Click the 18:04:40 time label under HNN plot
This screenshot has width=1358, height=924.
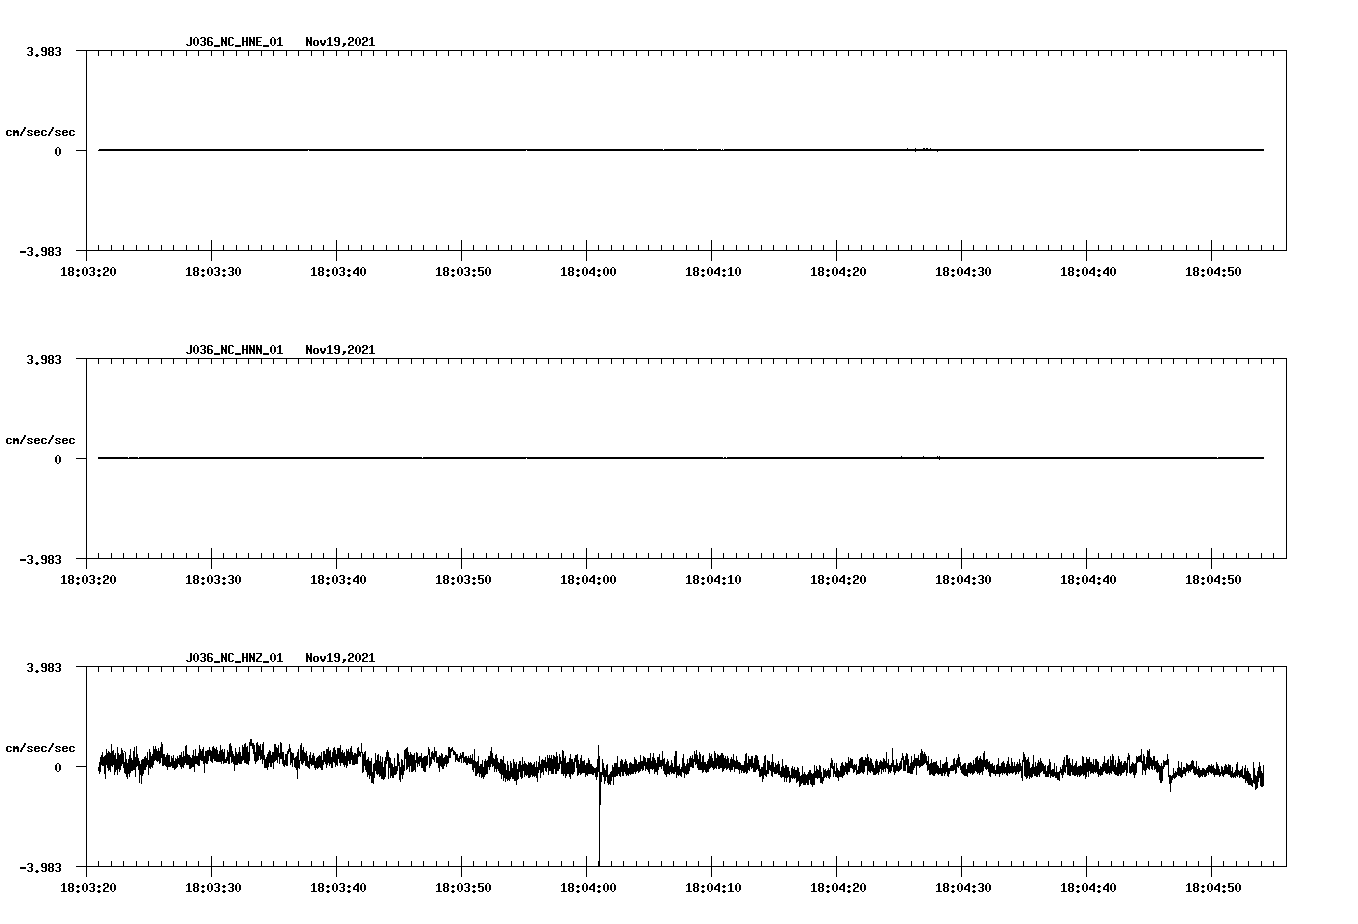[x=1088, y=579]
